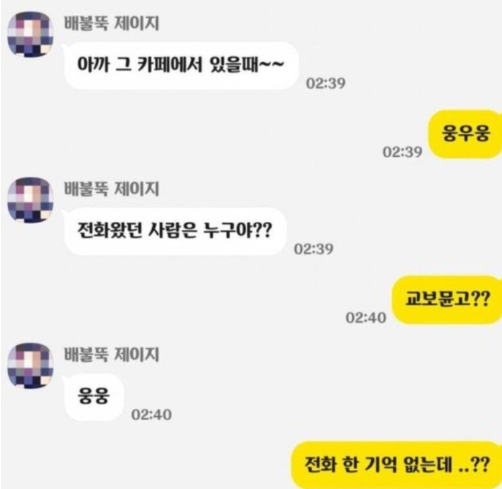
Task: Select the 02:40 timestamp next to '웅웅'
Action: pyautogui.click(x=151, y=415)
